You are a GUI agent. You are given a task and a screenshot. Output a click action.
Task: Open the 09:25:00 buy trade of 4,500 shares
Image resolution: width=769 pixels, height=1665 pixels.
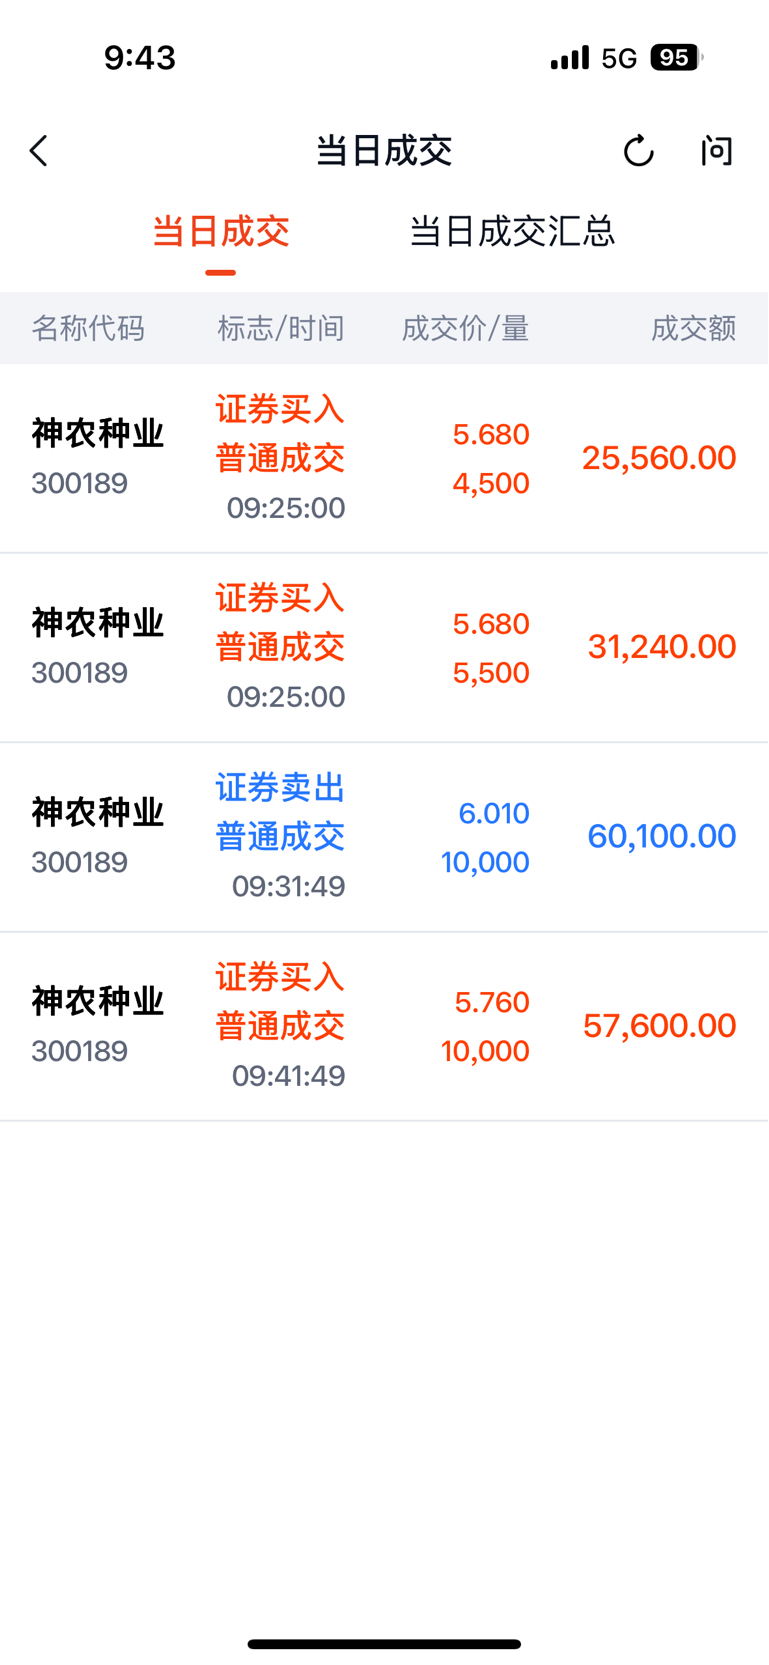384,458
